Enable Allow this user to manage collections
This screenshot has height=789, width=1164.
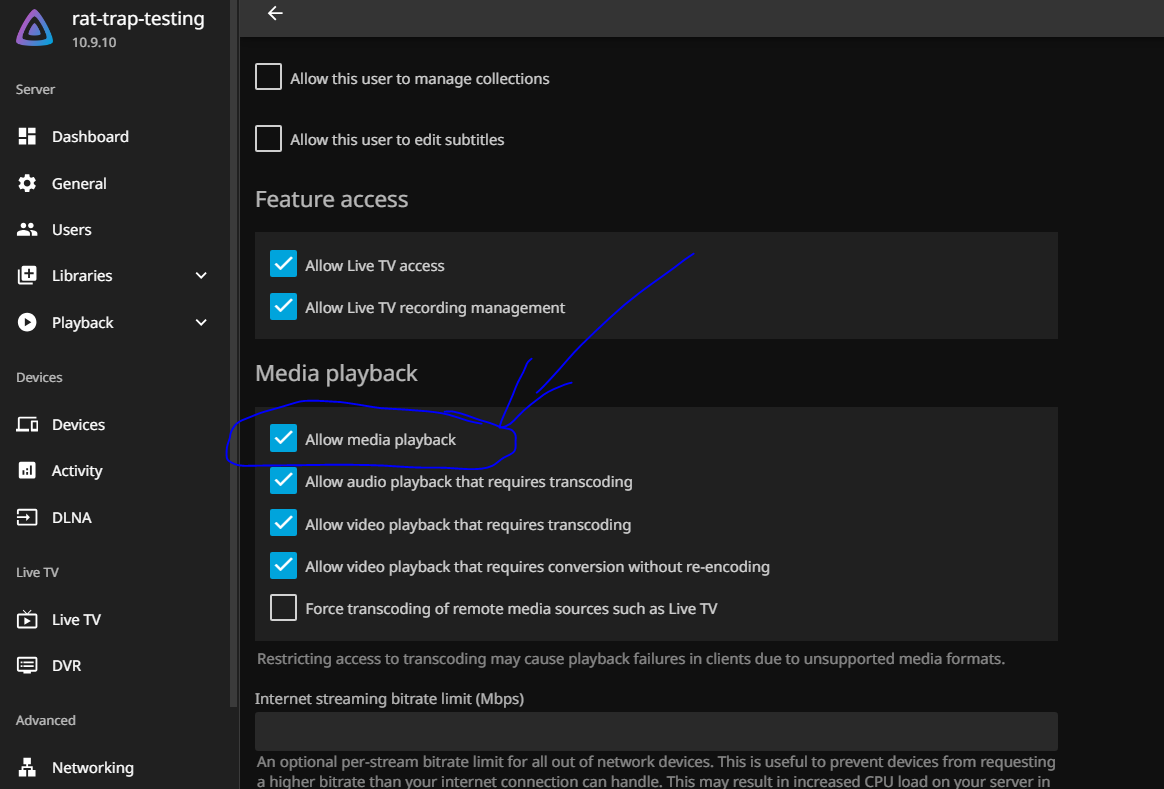[x=268, y=78]
